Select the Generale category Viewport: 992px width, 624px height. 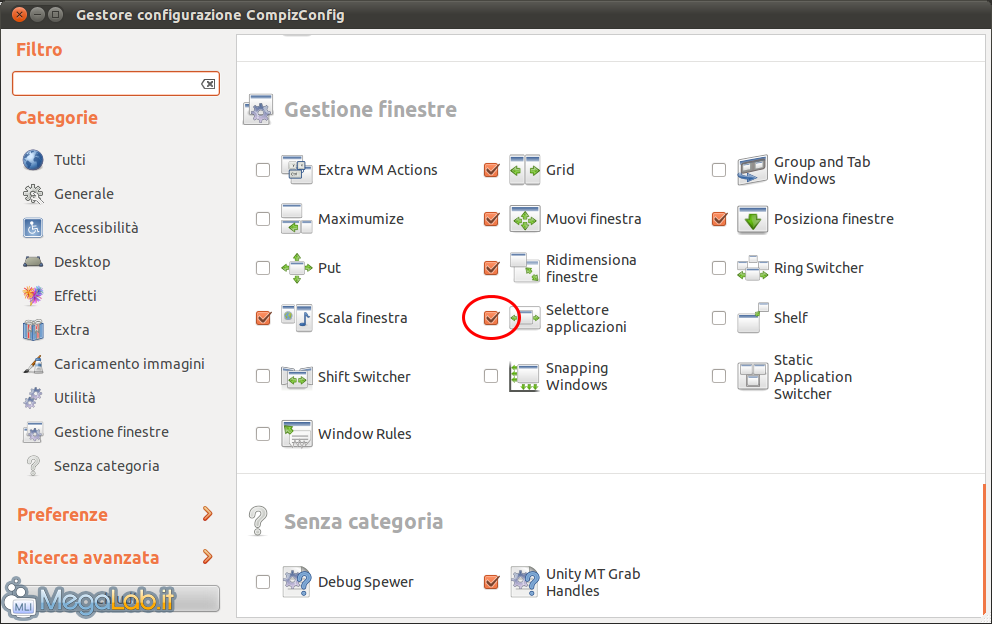click(x=84, y=194)
